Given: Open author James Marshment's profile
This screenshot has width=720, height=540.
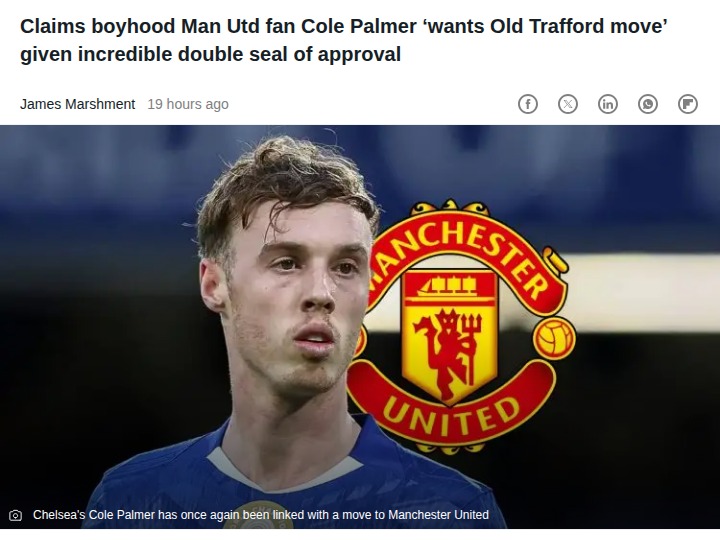Looking at the screenshot, I should pos(78,104).
